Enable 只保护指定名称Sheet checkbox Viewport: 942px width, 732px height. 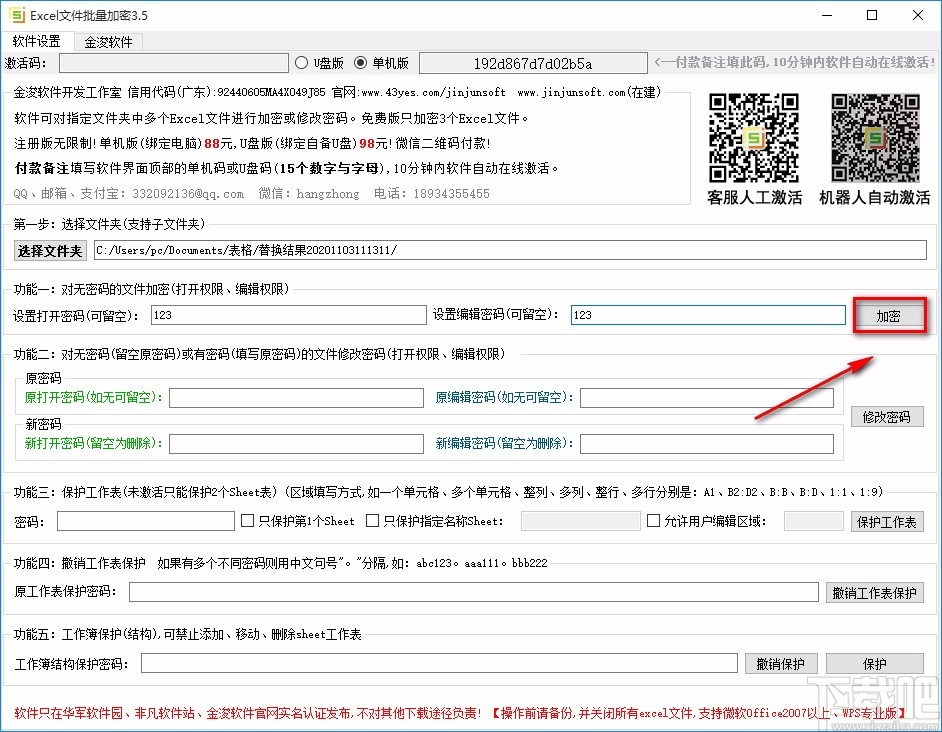[x=373, y=520]
